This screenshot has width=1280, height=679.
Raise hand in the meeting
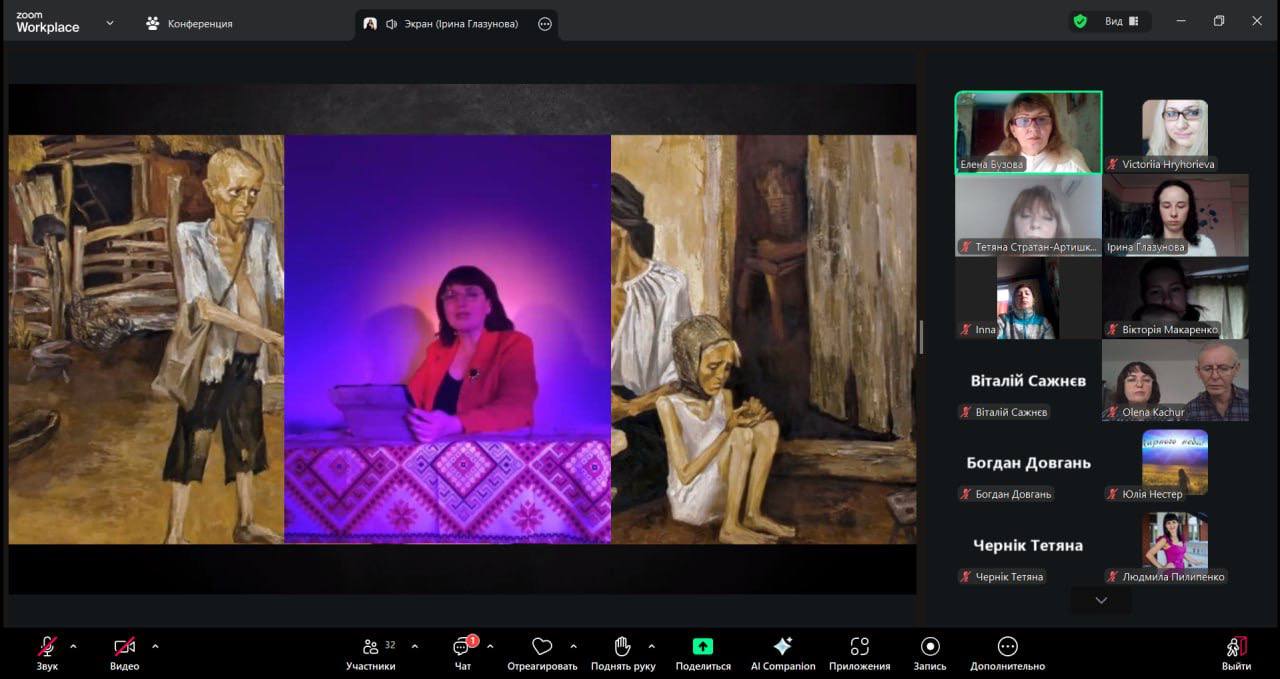tap(623, 647)
